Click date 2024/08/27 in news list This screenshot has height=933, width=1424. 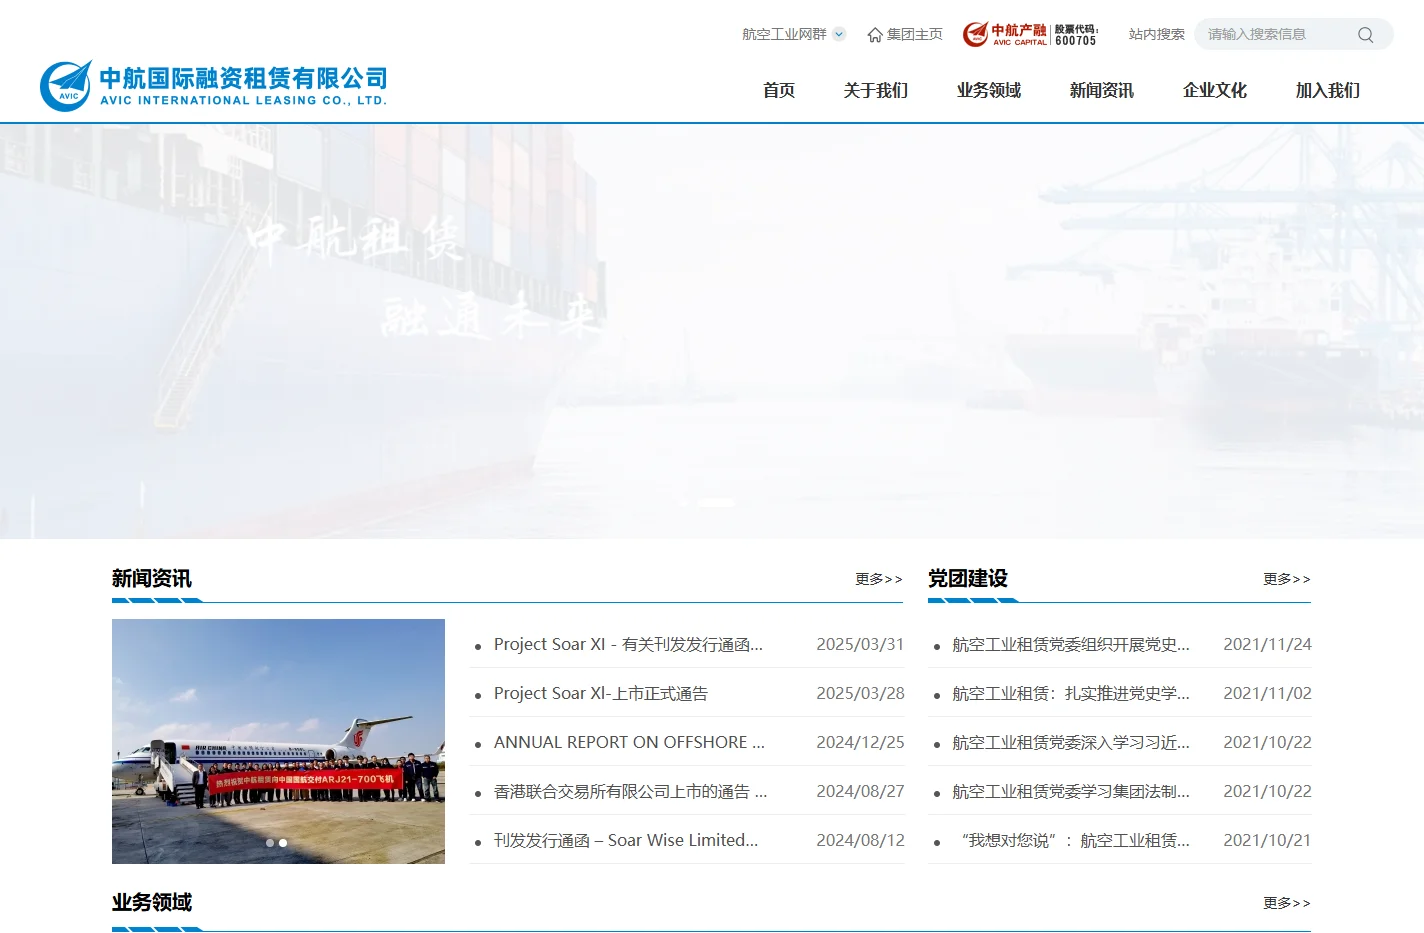click(860, 791)
